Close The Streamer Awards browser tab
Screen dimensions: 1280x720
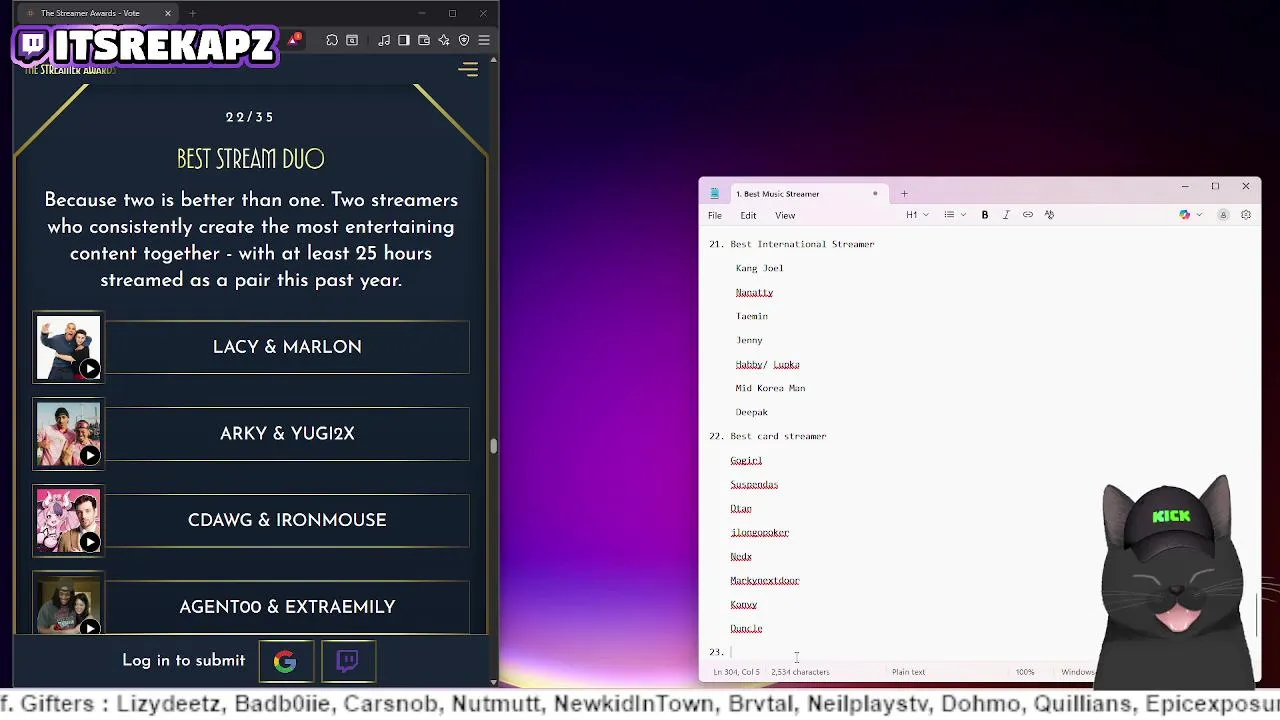pos(168,14)
